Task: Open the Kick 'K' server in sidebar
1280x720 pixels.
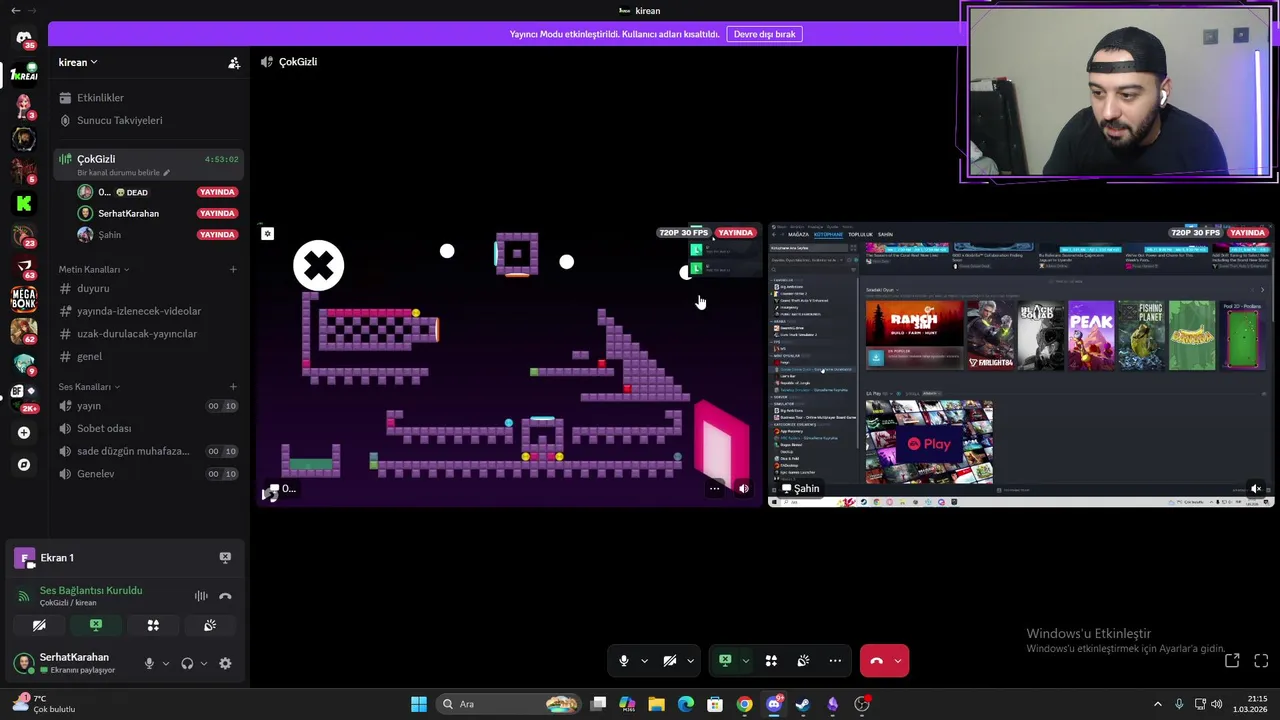Action: pos(24,203)
